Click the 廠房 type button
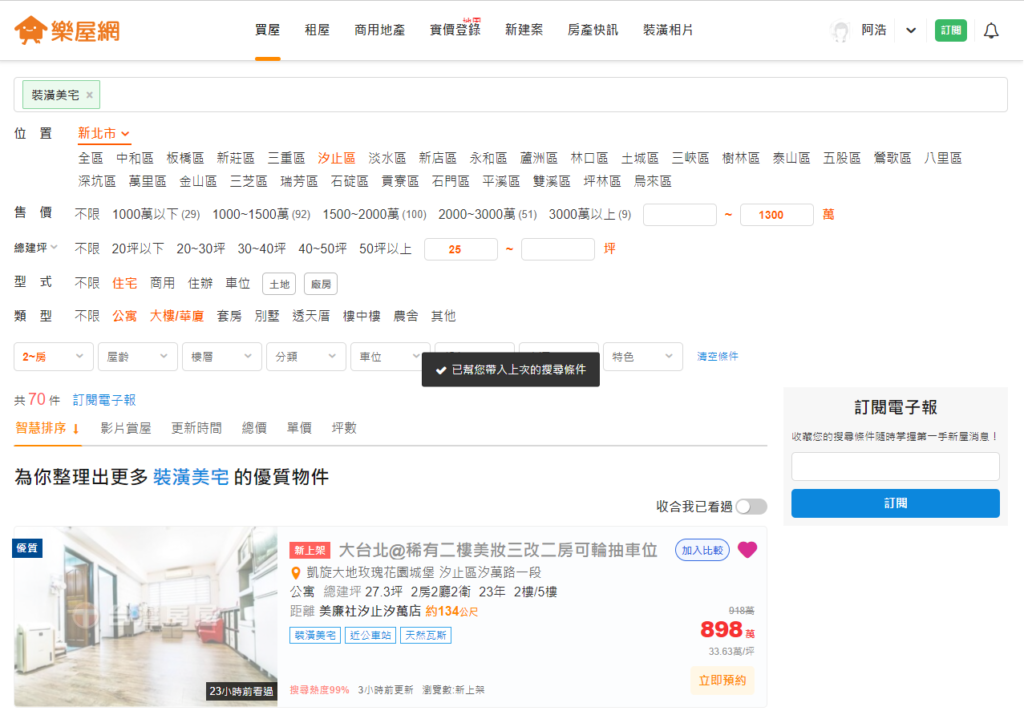 (321, 284)
